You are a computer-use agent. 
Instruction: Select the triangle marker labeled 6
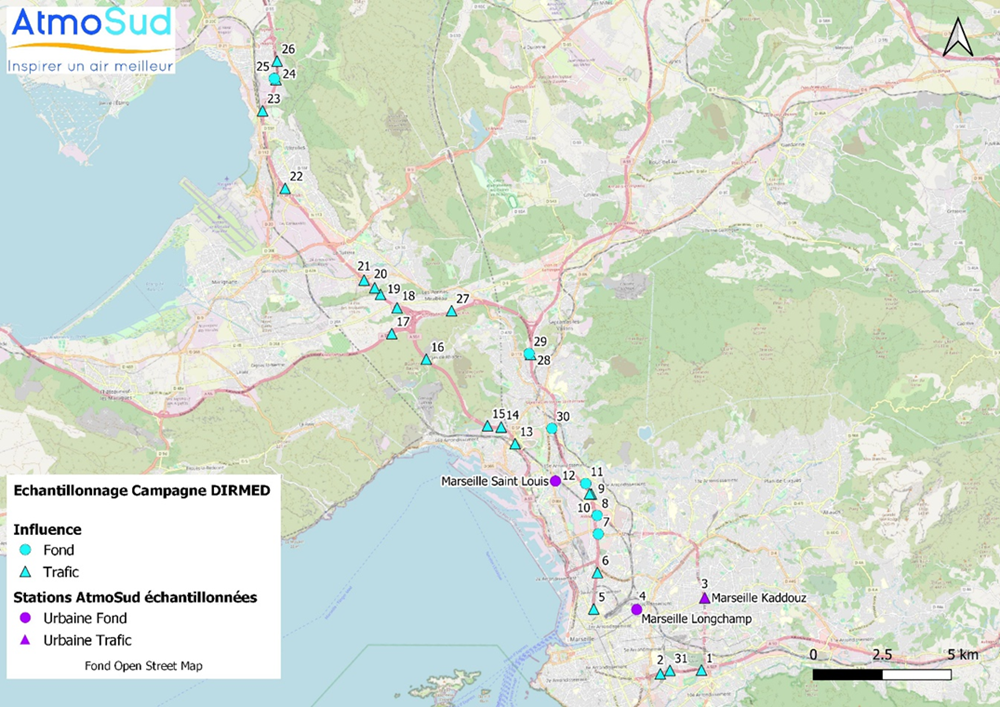tap(598, 573)
